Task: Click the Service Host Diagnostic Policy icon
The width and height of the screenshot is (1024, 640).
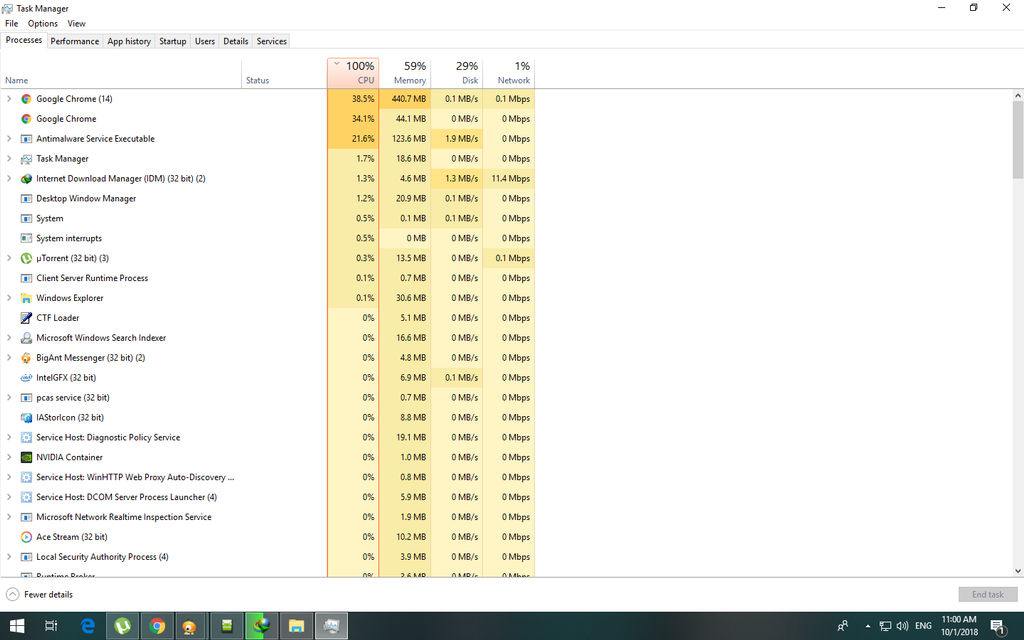Action: (26, 438)
